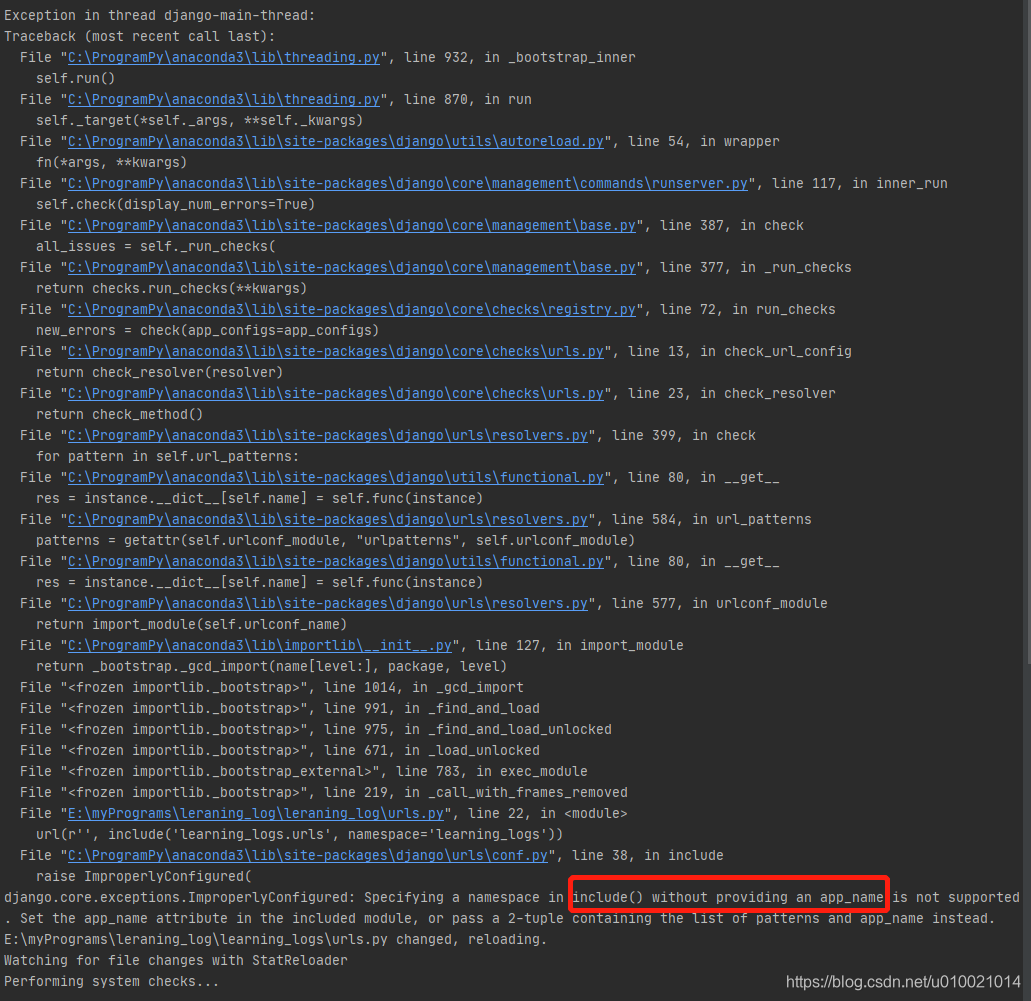The image size is (1031, 1001).
Task: Open the leraning_log urls.py link
Action: (255, 813)
